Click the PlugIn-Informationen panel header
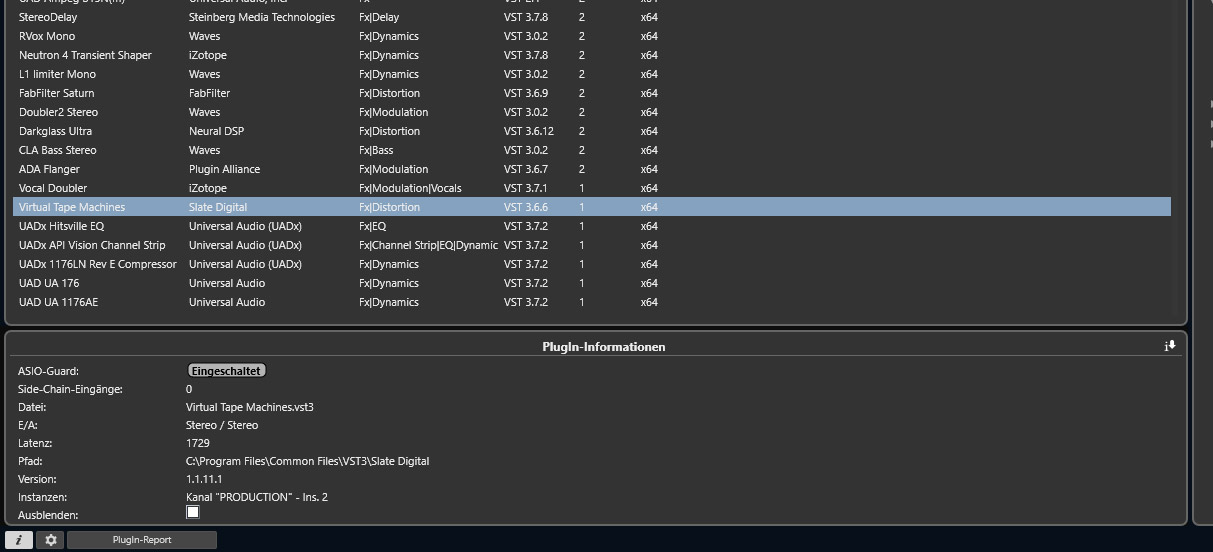 click(x=603, y=347)
